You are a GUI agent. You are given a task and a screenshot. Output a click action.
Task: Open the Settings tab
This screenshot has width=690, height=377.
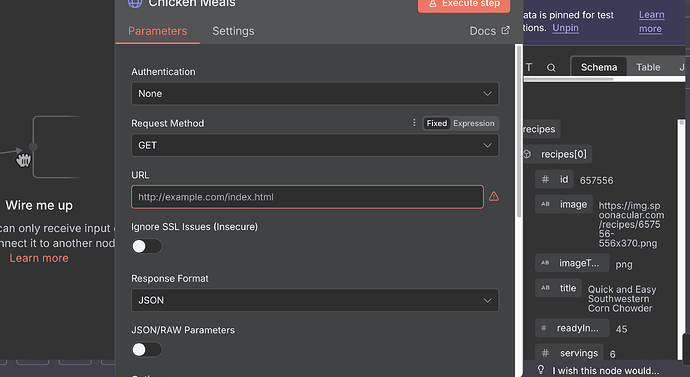pyautogui.click(x=233, y=31)
